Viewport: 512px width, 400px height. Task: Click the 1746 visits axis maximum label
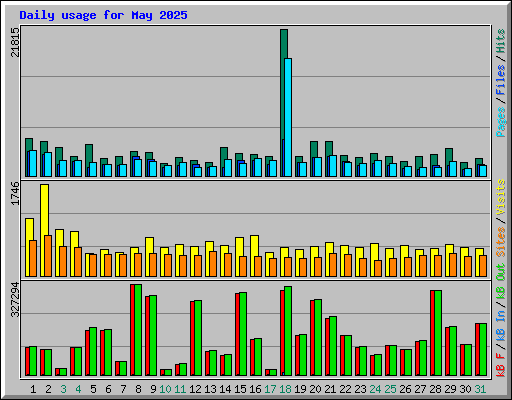pyautogui.click(x=15, y=193)
